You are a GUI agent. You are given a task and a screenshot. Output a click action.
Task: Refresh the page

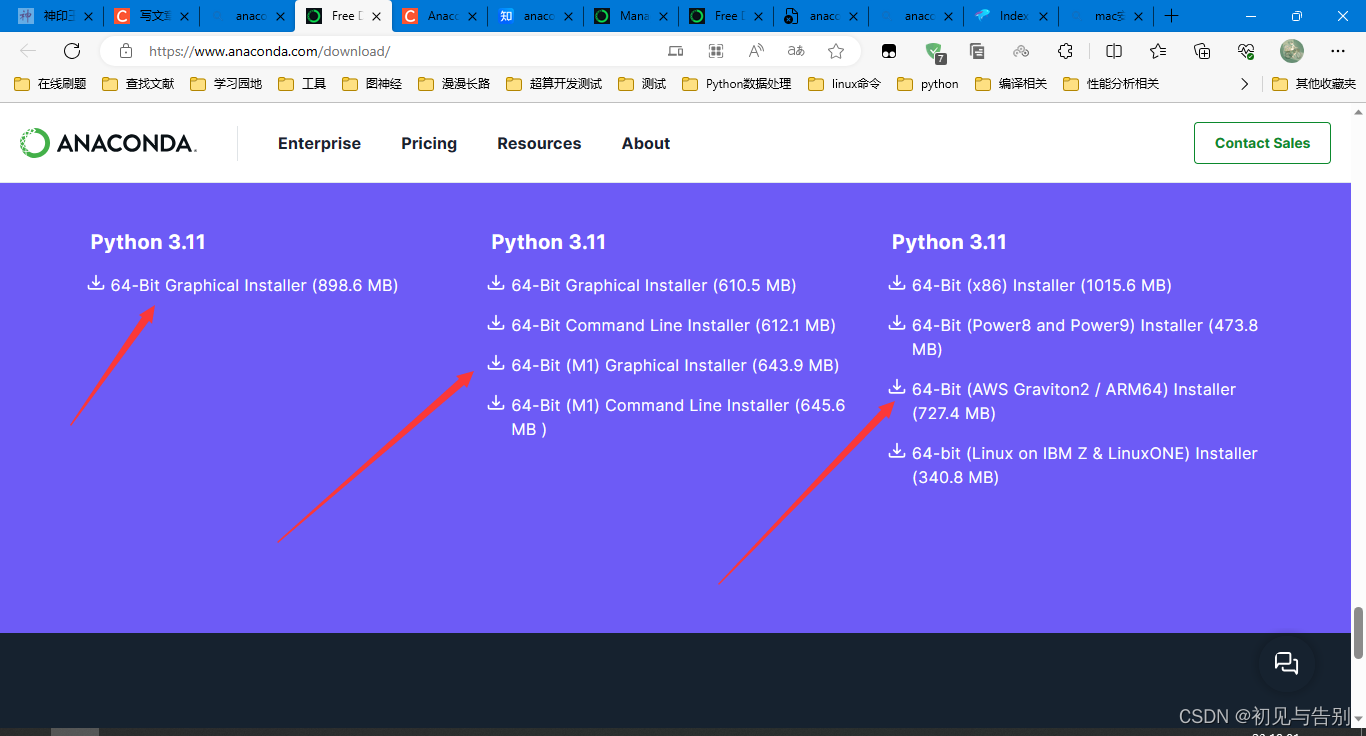(72, 51)
